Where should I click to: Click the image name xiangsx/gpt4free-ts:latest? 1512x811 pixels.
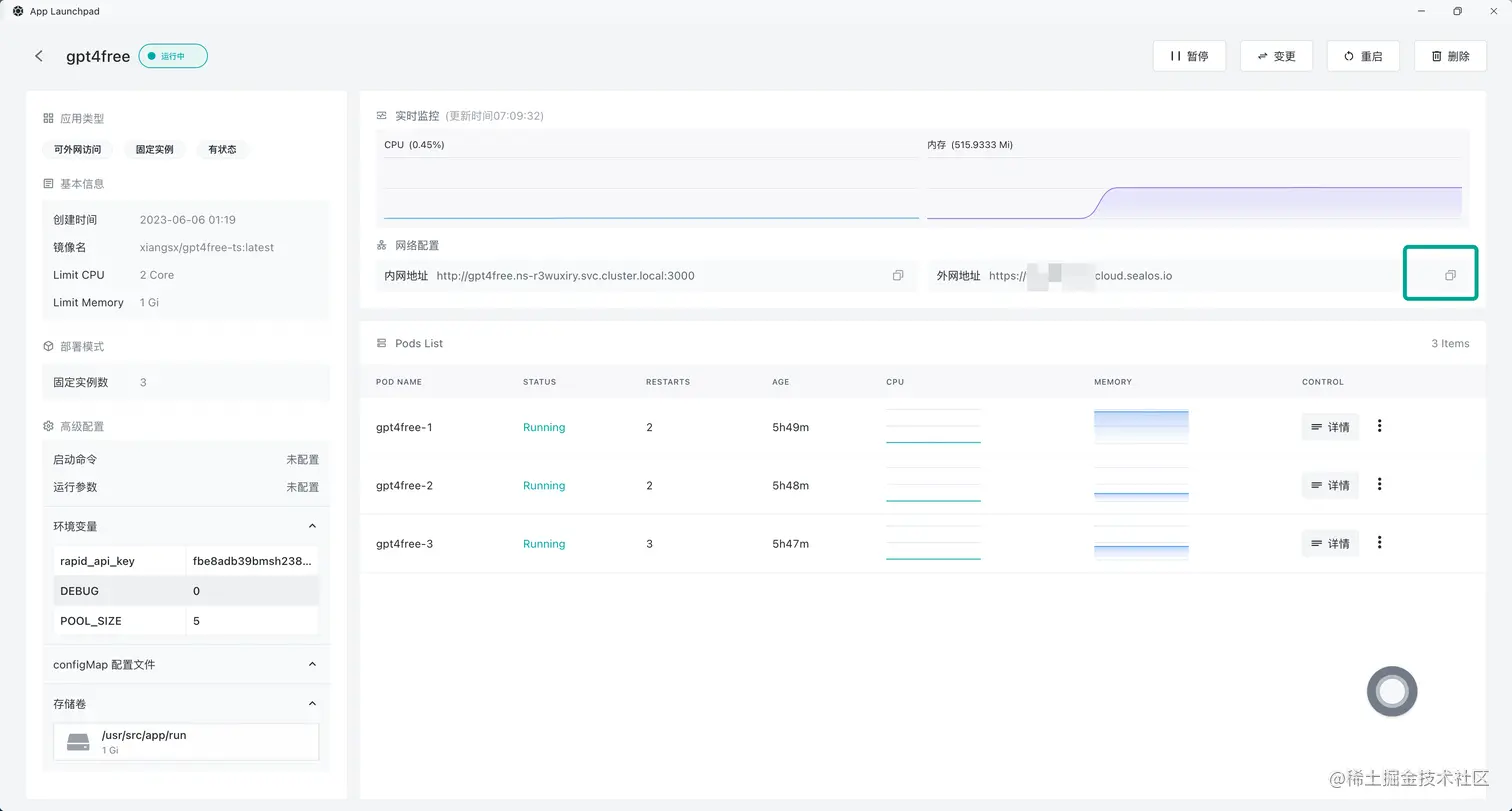tap(207, 247)
